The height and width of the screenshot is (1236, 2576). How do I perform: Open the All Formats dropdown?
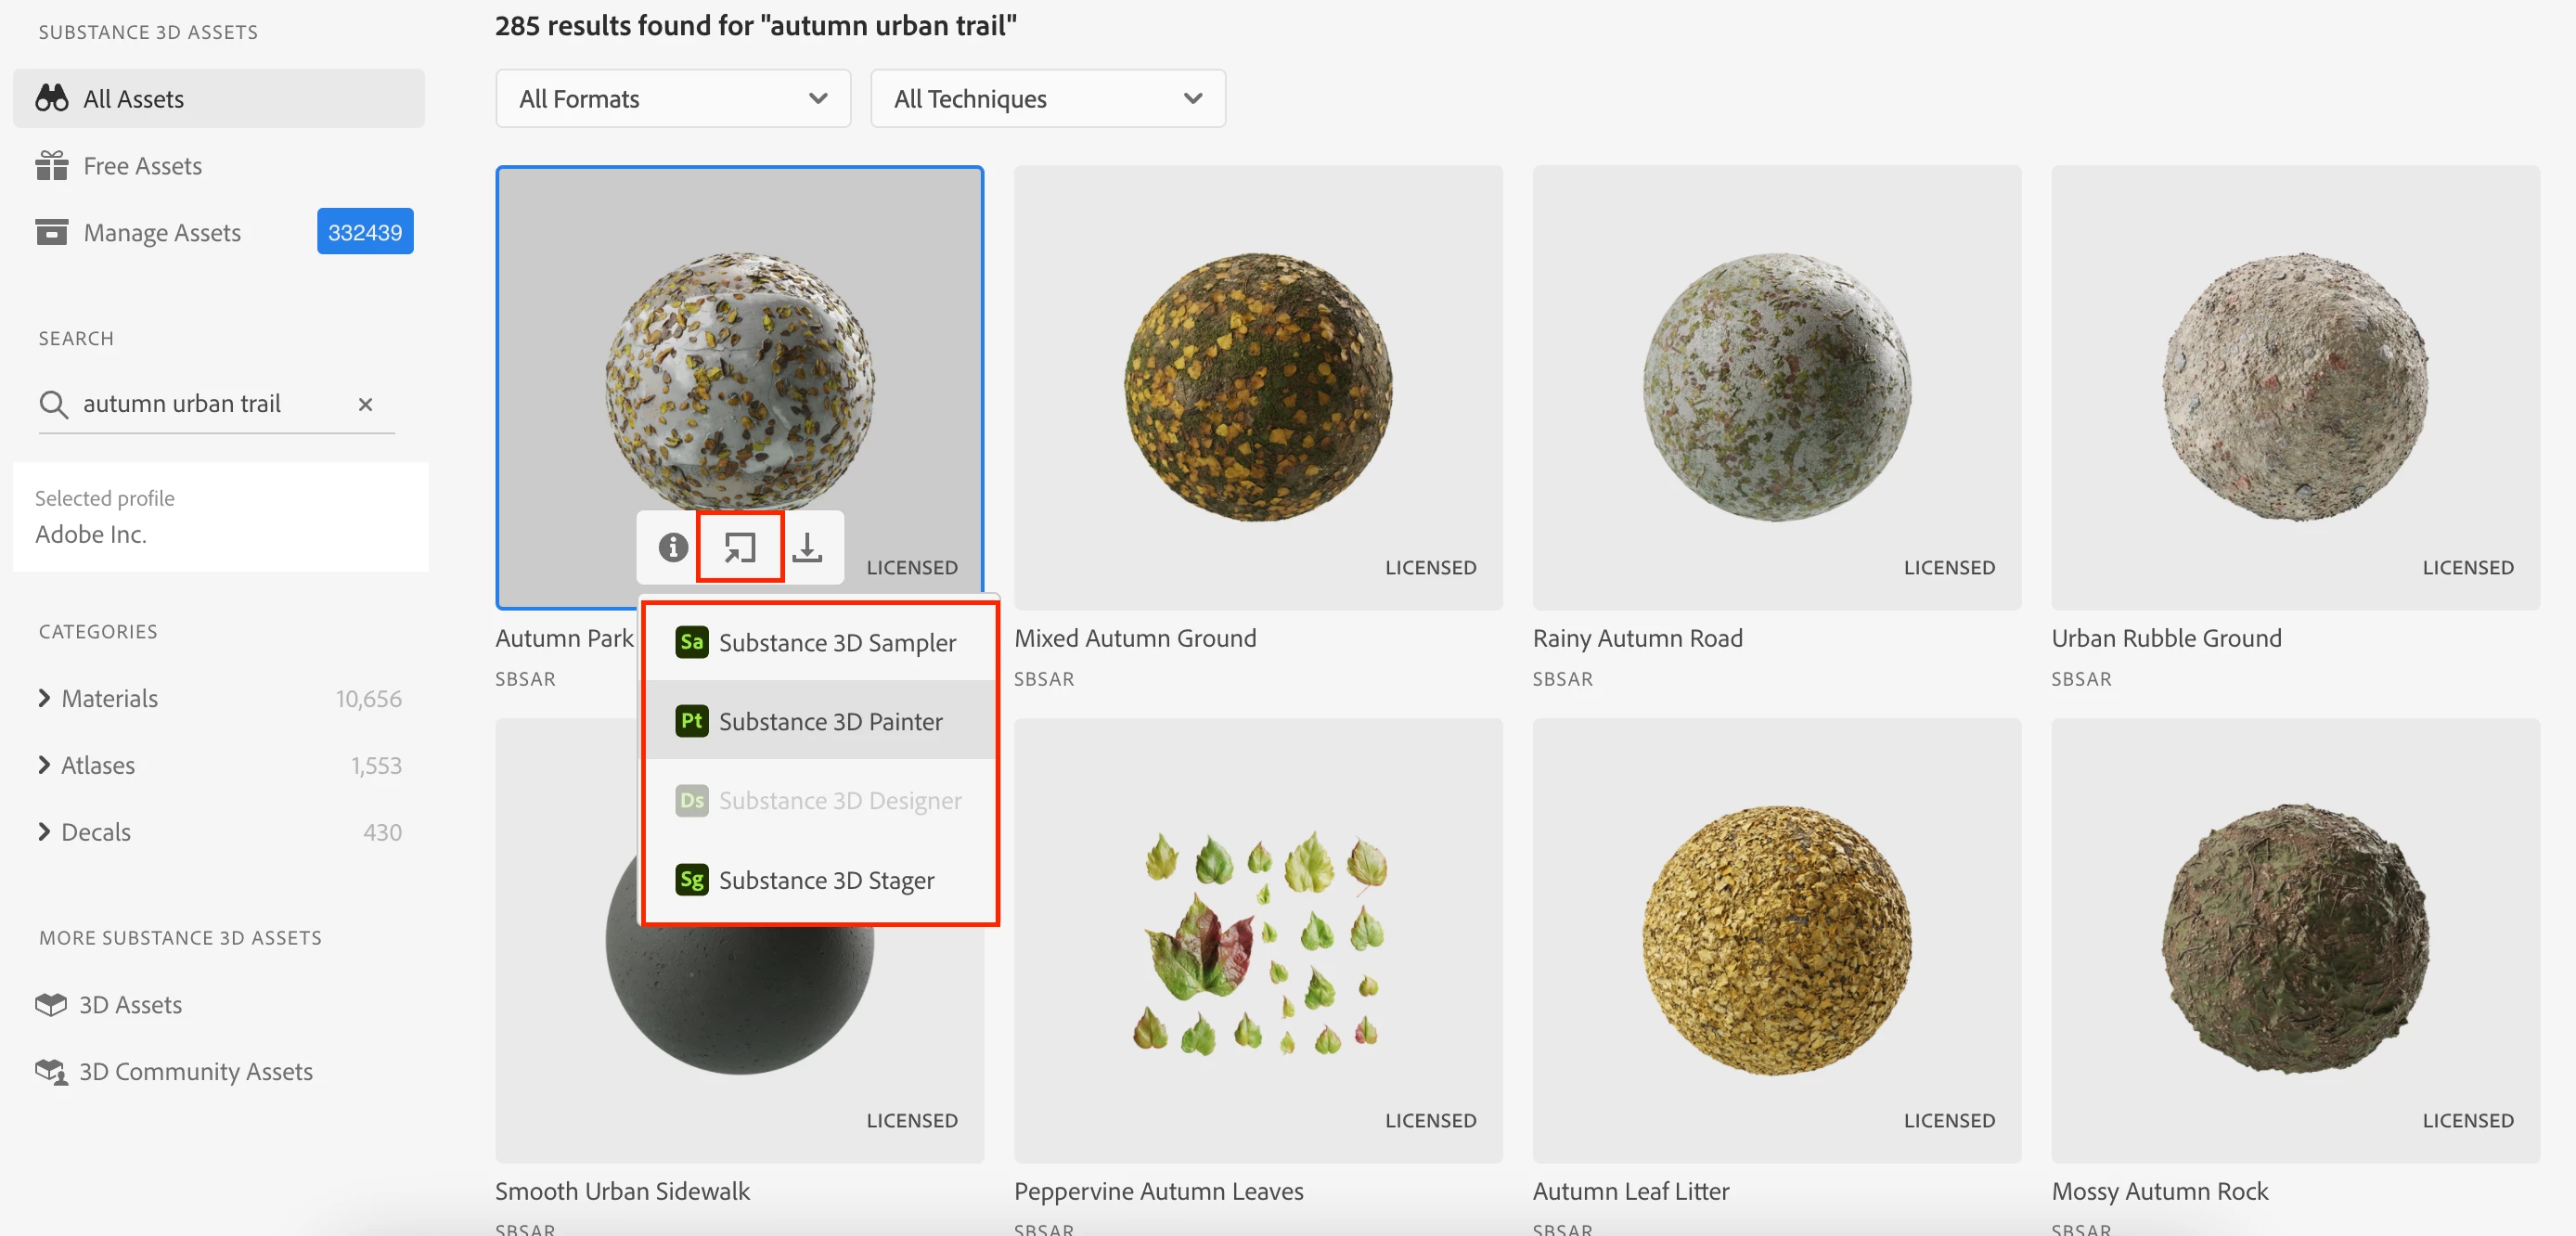672,98
